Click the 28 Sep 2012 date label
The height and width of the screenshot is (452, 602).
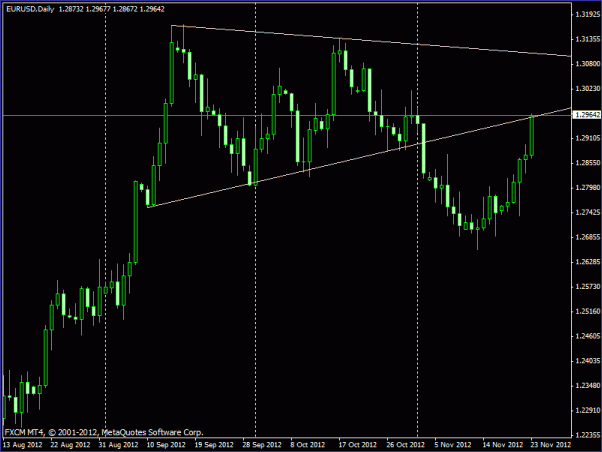click(262, 445)
